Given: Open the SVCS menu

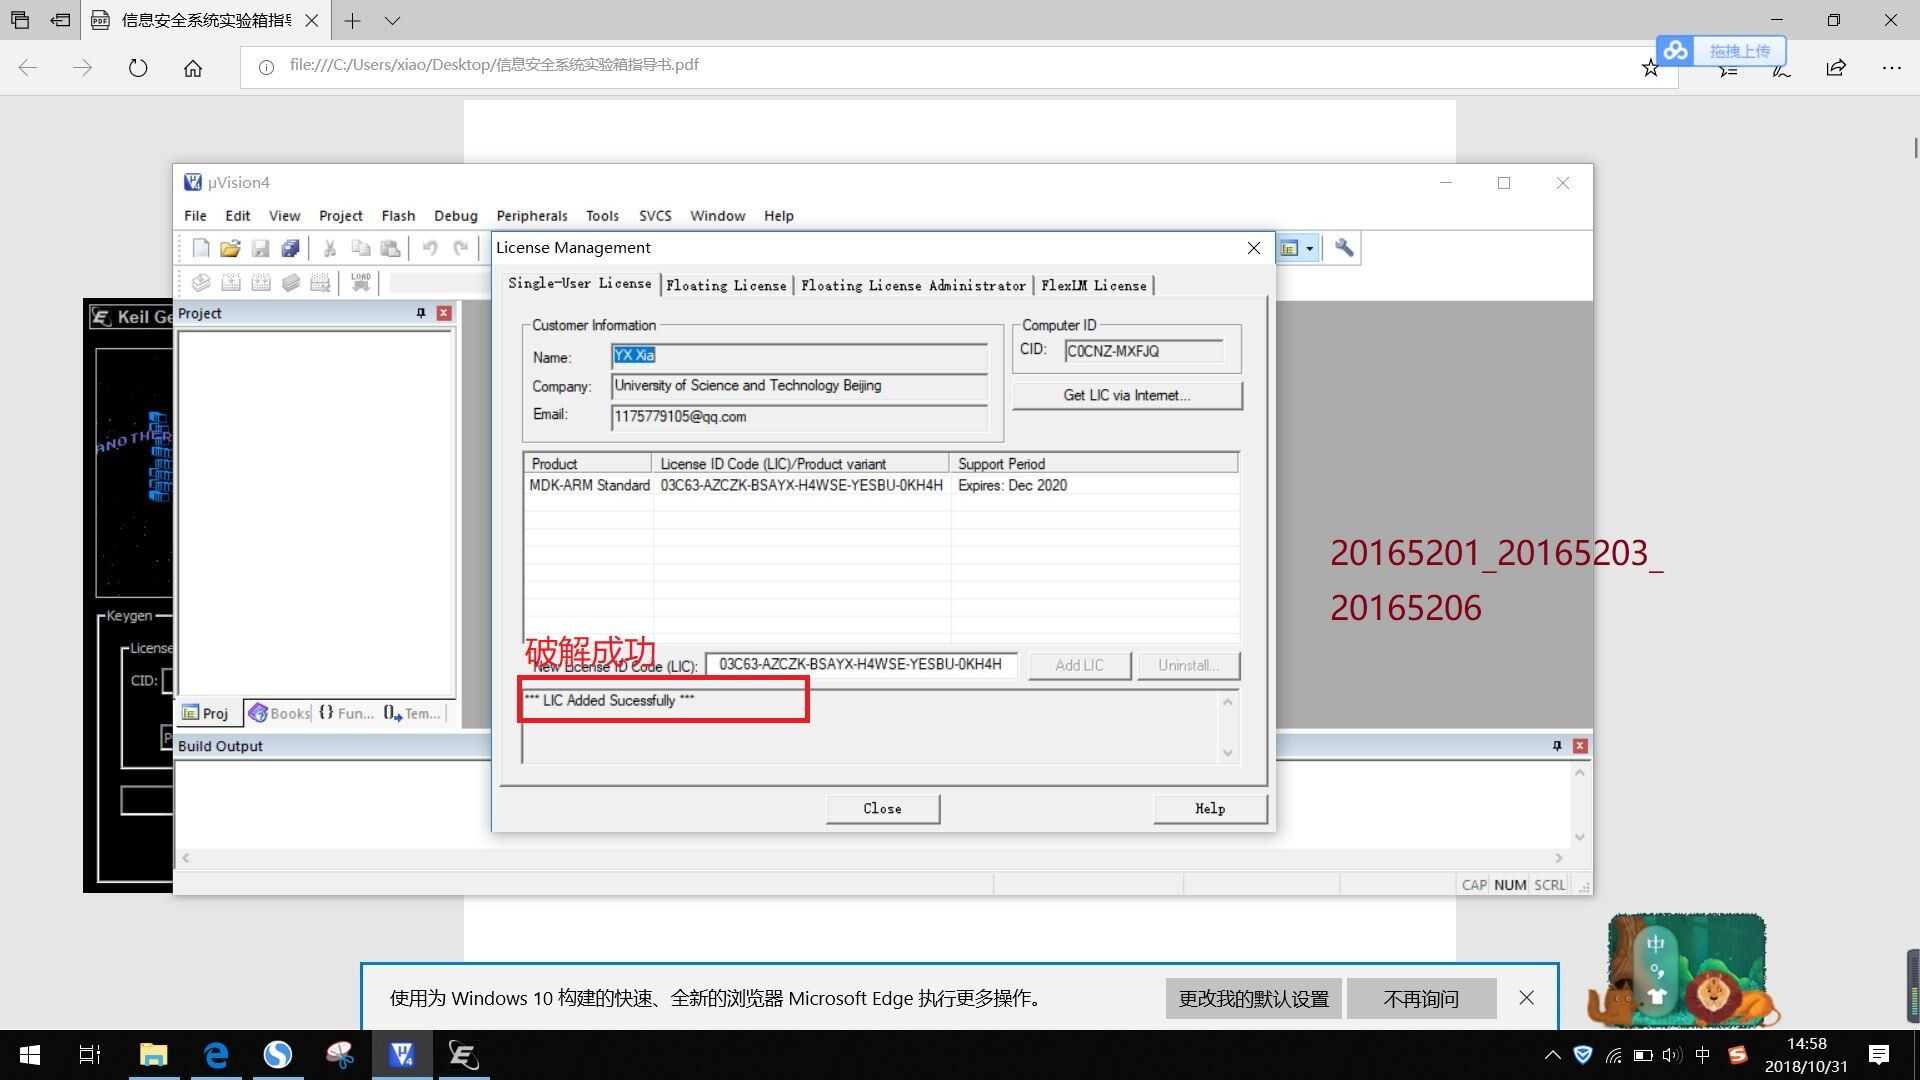Looking at the screenshot, I should tap(655, 216).
